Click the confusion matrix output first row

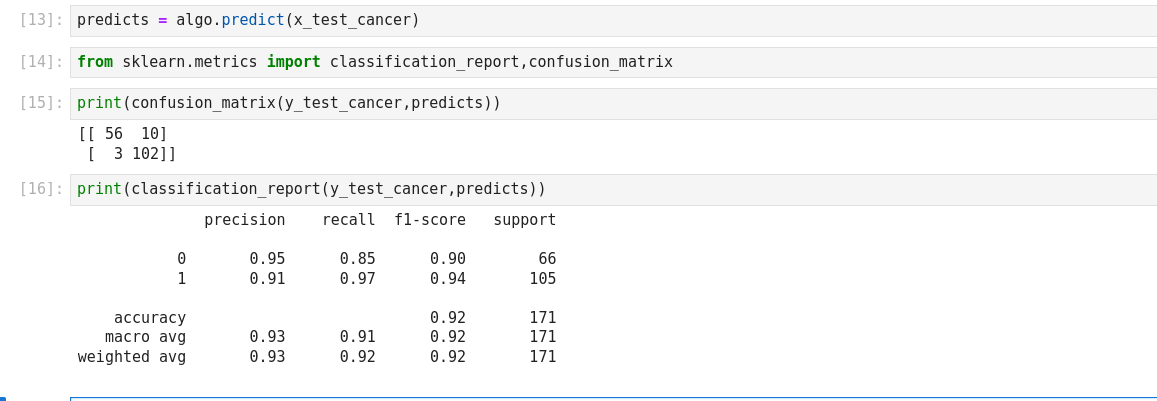coord(123,134)
